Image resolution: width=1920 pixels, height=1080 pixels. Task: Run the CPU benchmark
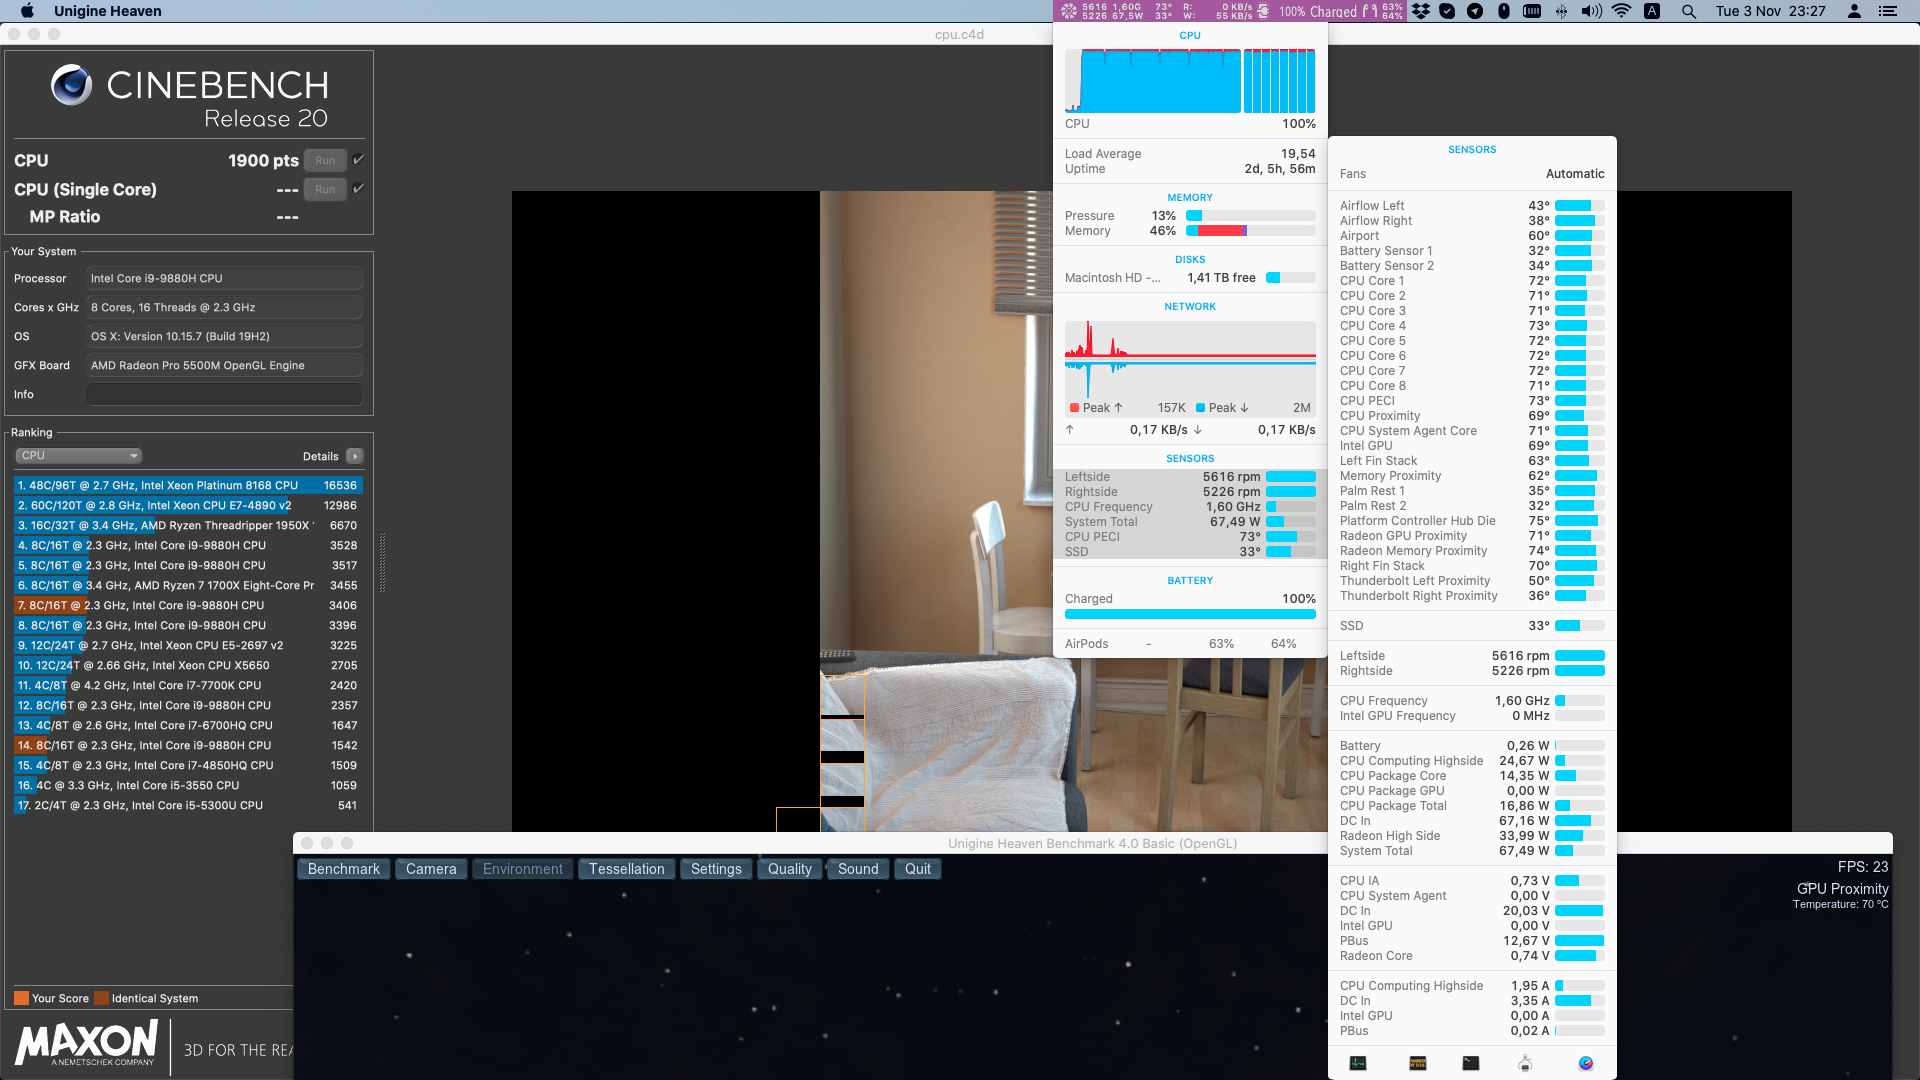click(325, 160)
